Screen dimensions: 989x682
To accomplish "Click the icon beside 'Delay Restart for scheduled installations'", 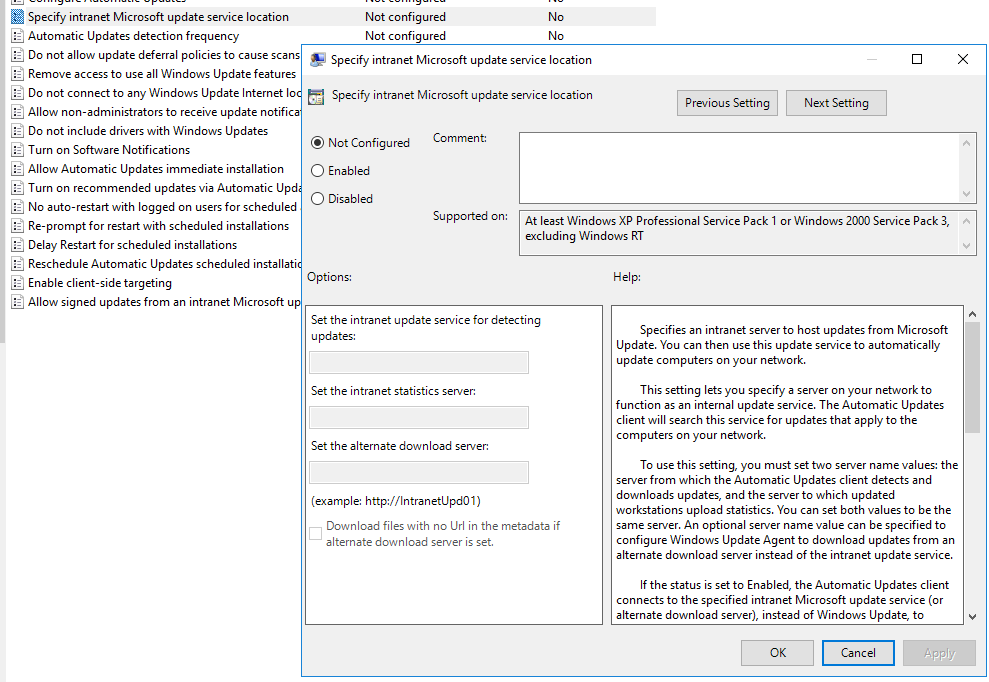I will tap(18, 245).
